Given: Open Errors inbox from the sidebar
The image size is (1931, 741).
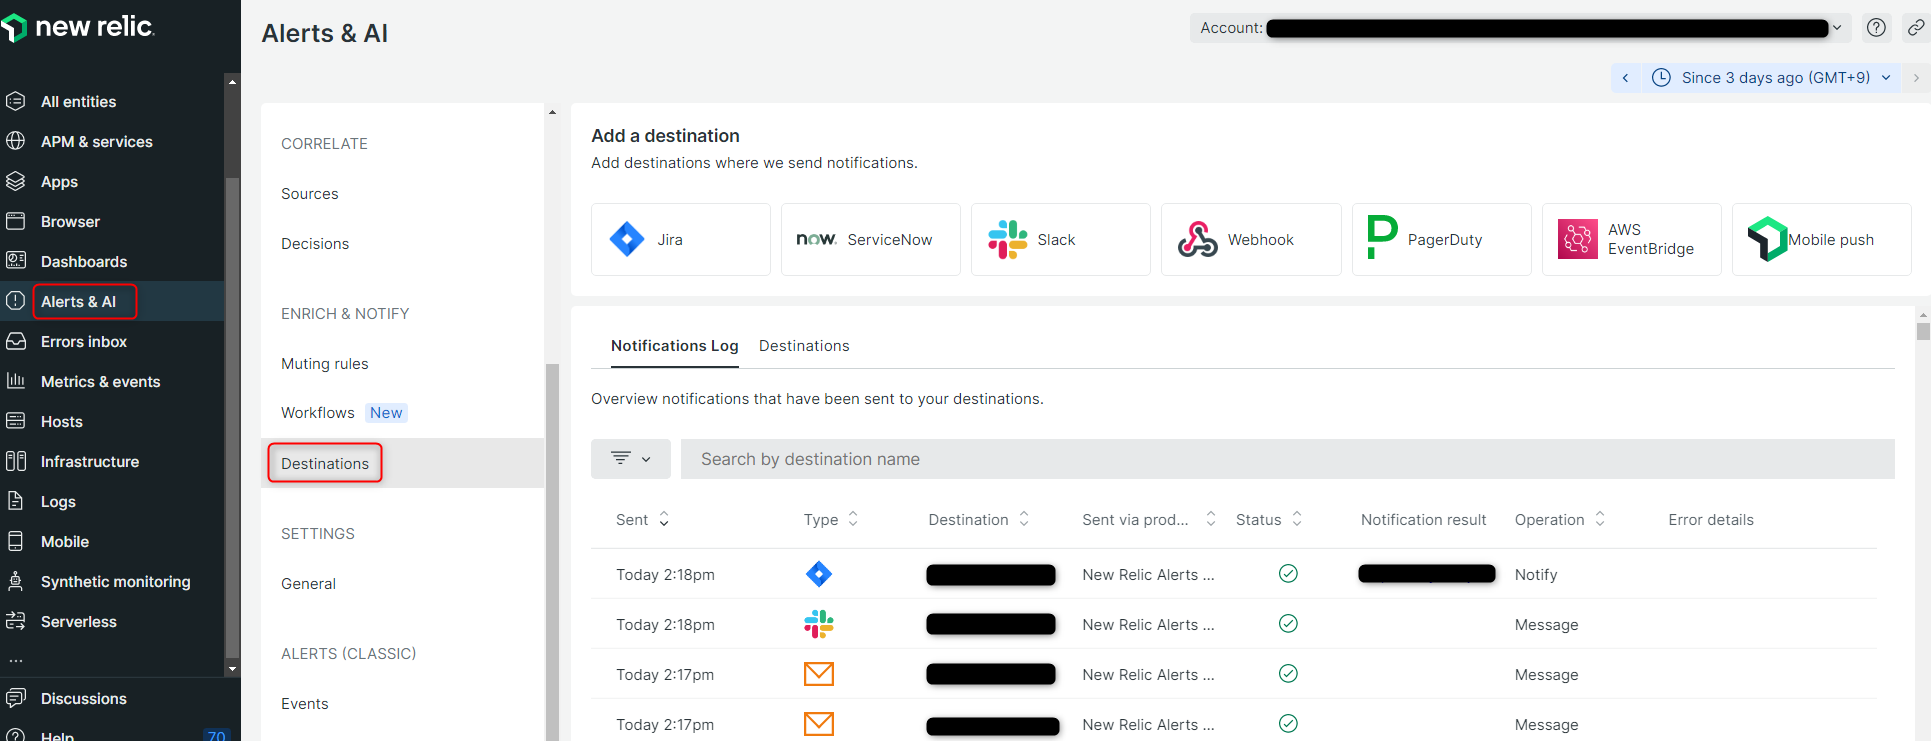Looking at the screenshot, I should (x=84, y=341).
